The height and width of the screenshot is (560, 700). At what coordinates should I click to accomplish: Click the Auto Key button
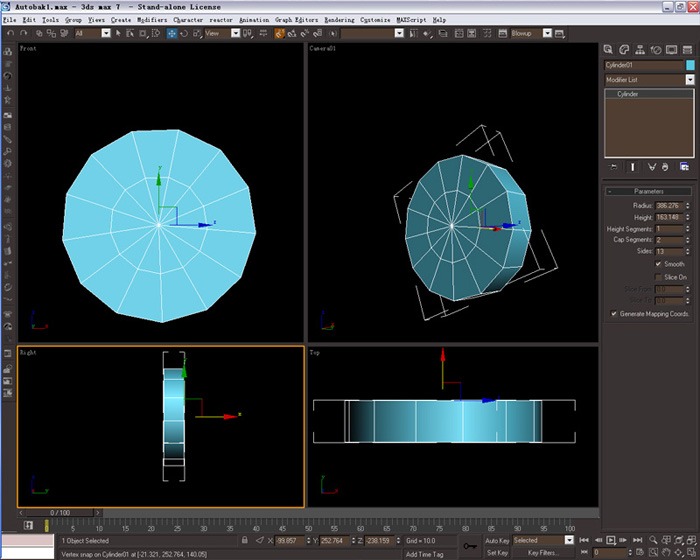click(497, 540)
